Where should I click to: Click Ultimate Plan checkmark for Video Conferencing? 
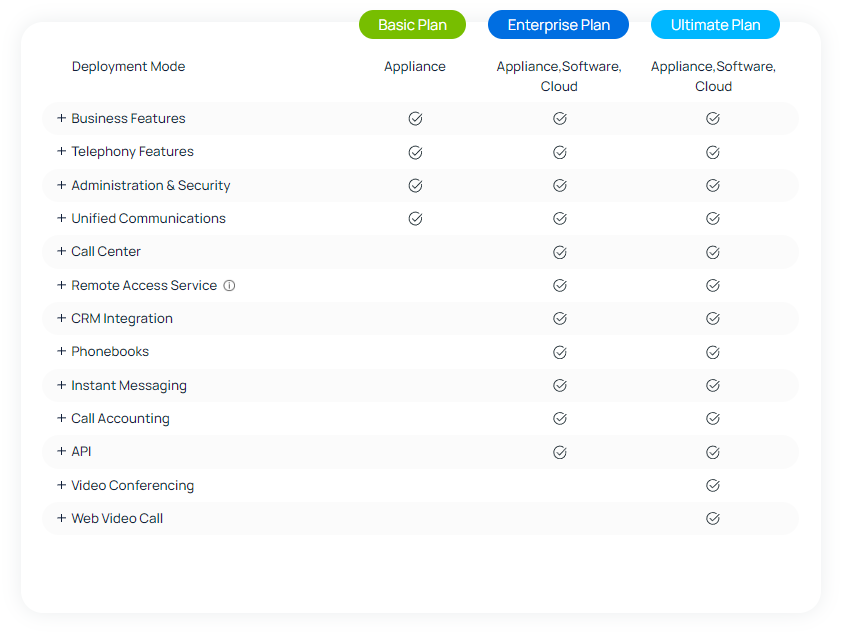[713, 486]
